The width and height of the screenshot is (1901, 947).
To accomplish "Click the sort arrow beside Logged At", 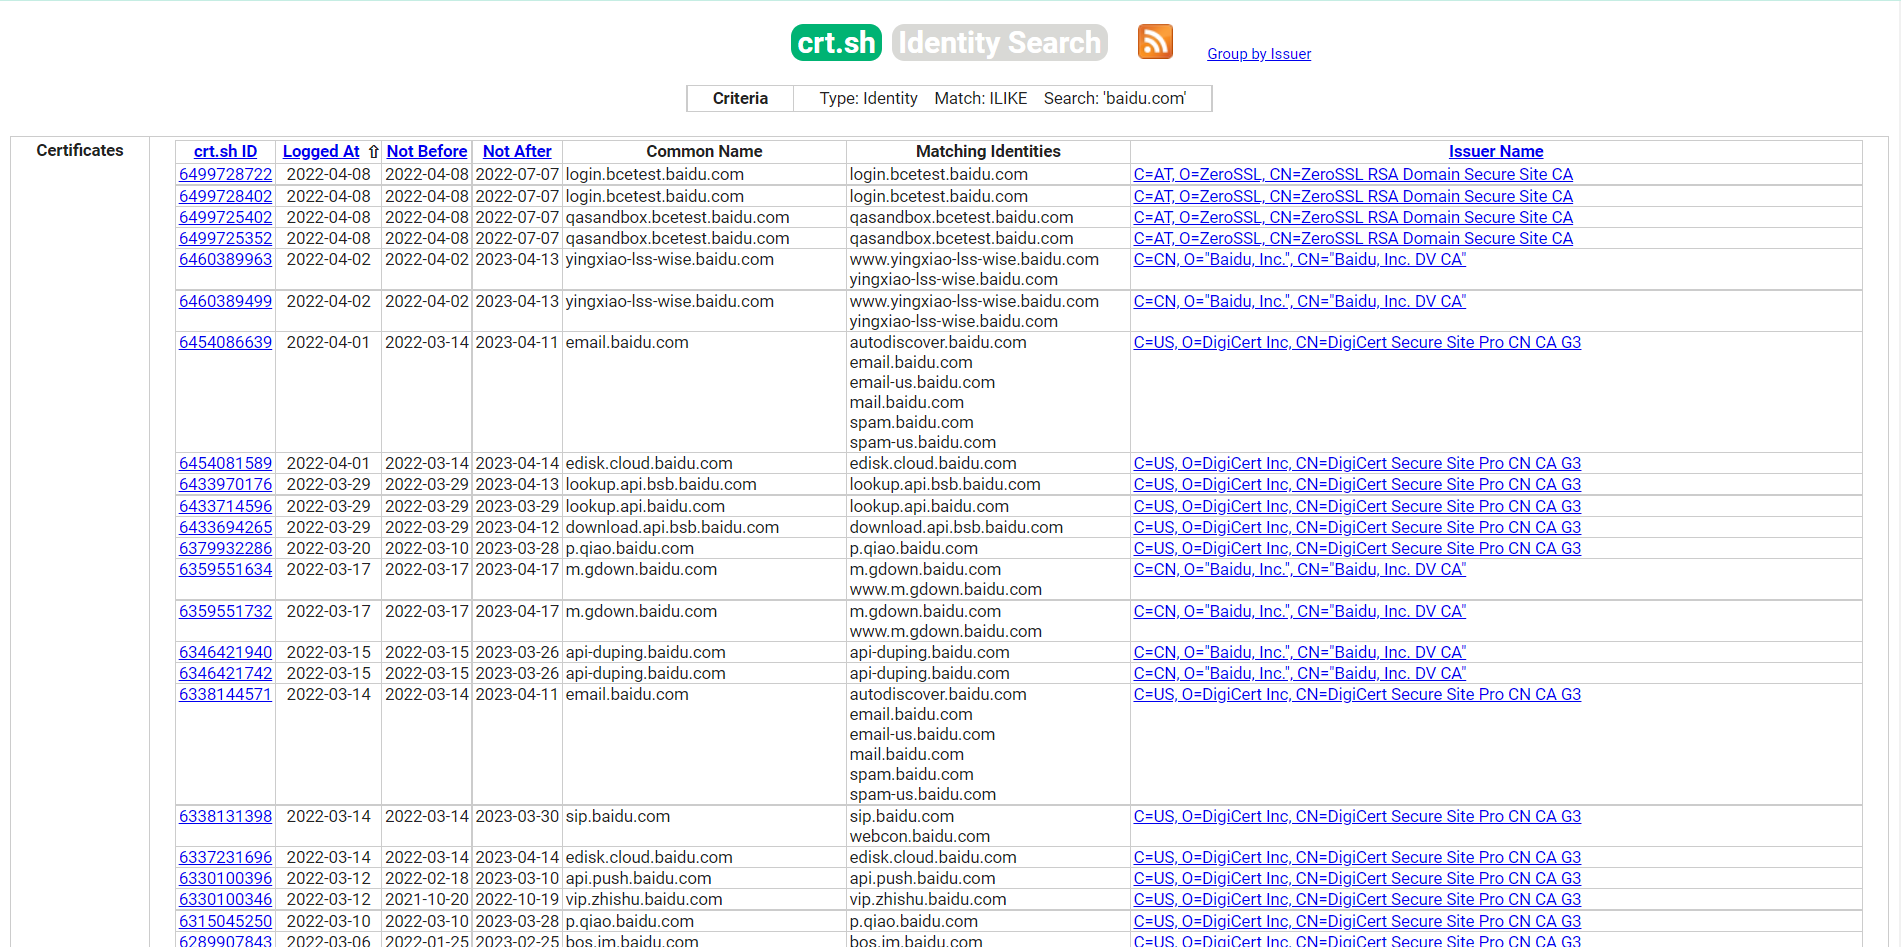I will pos(373,151).
